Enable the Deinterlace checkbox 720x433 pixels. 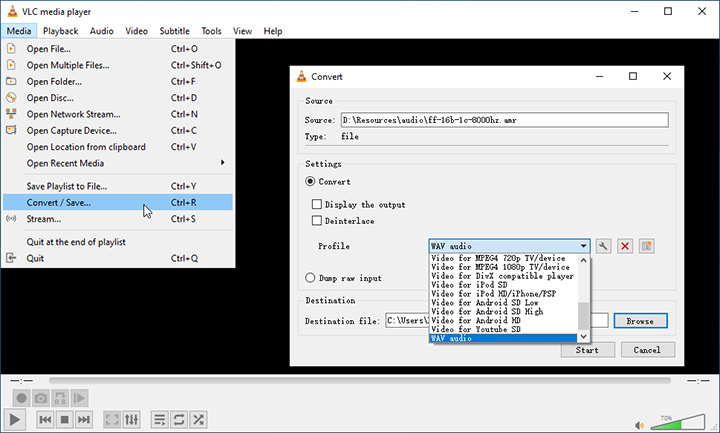(x=318, y=220)
